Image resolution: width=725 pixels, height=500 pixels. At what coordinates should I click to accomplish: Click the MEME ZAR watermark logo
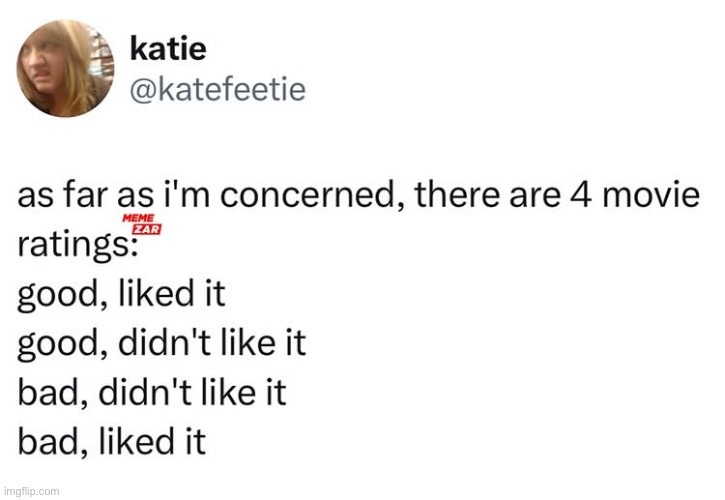coord(141,225)
